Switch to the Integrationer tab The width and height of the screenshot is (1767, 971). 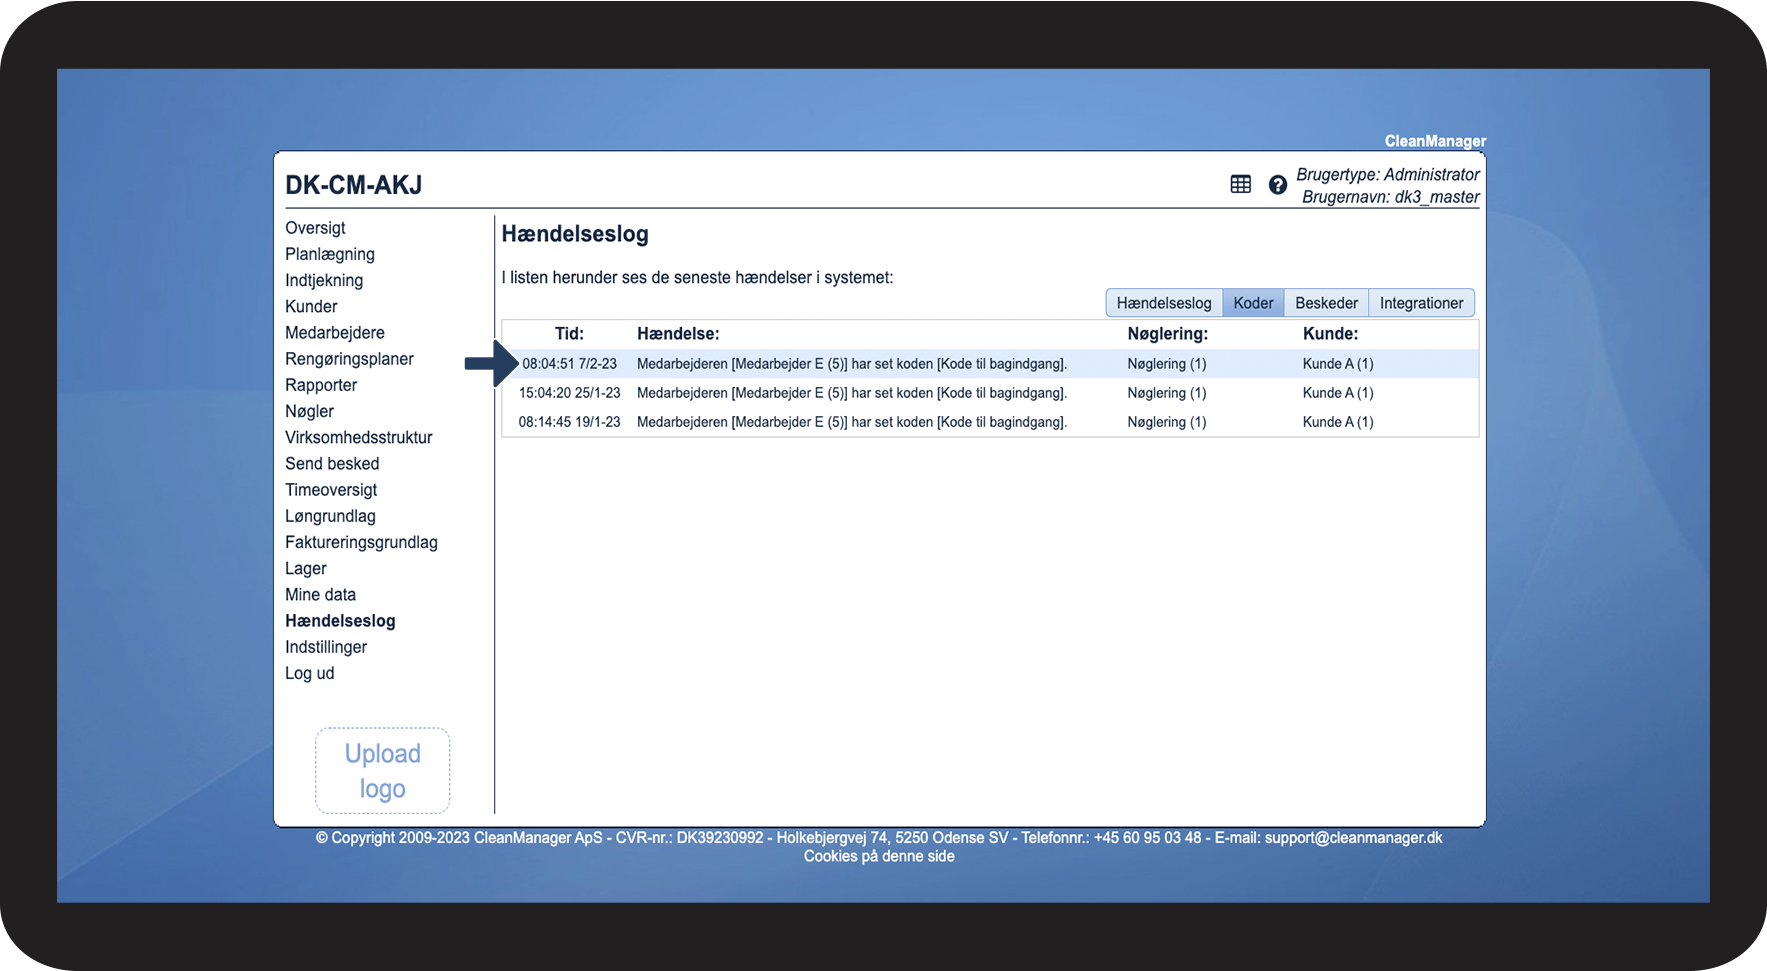tap(1421, 303)
